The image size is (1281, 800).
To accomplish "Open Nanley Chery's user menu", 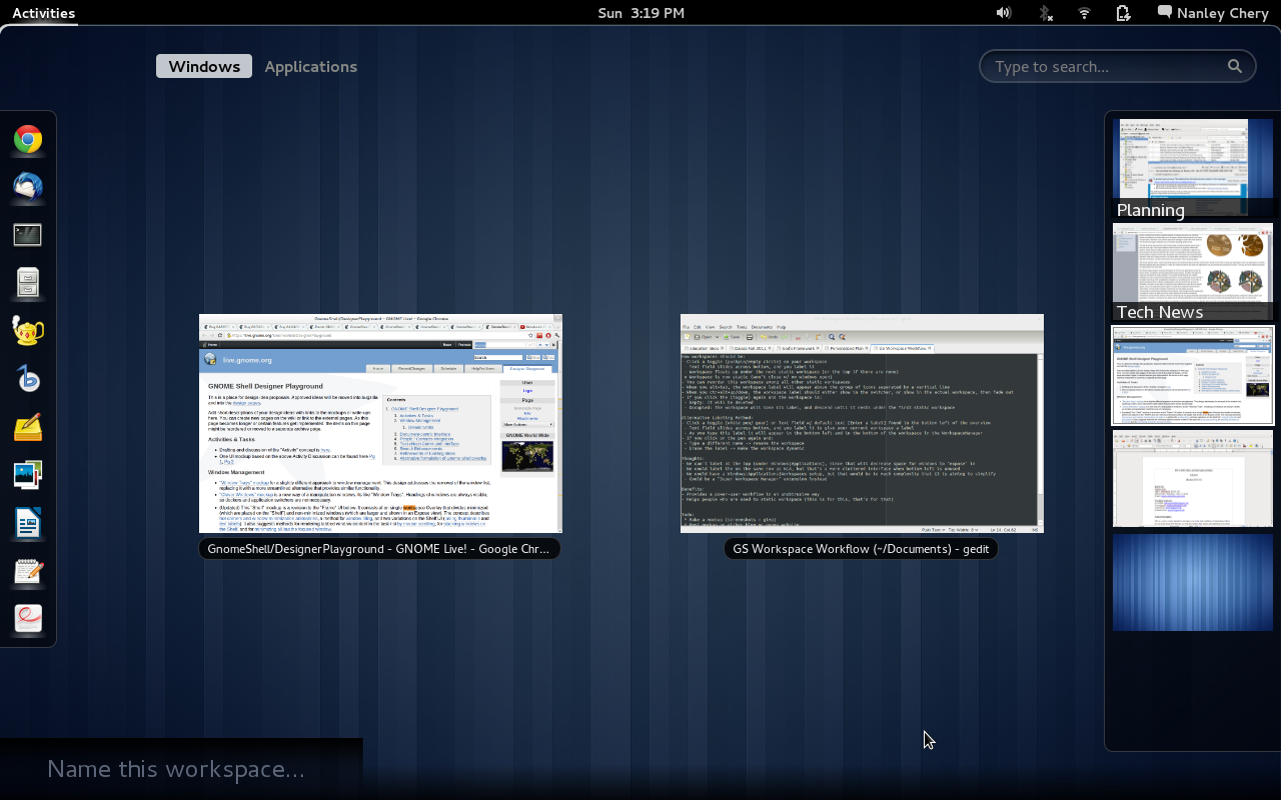I will coord(1213,13).
